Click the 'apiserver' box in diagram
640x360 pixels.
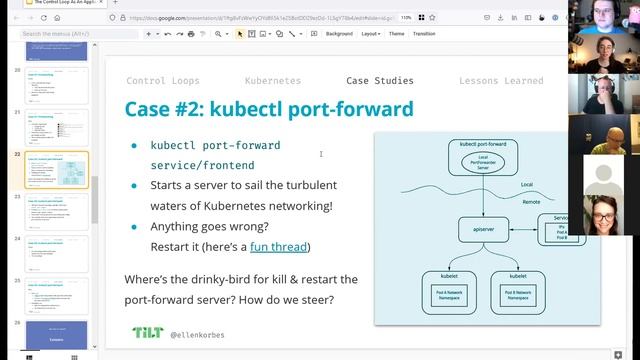pyautogui.click(x=484, y=230)
